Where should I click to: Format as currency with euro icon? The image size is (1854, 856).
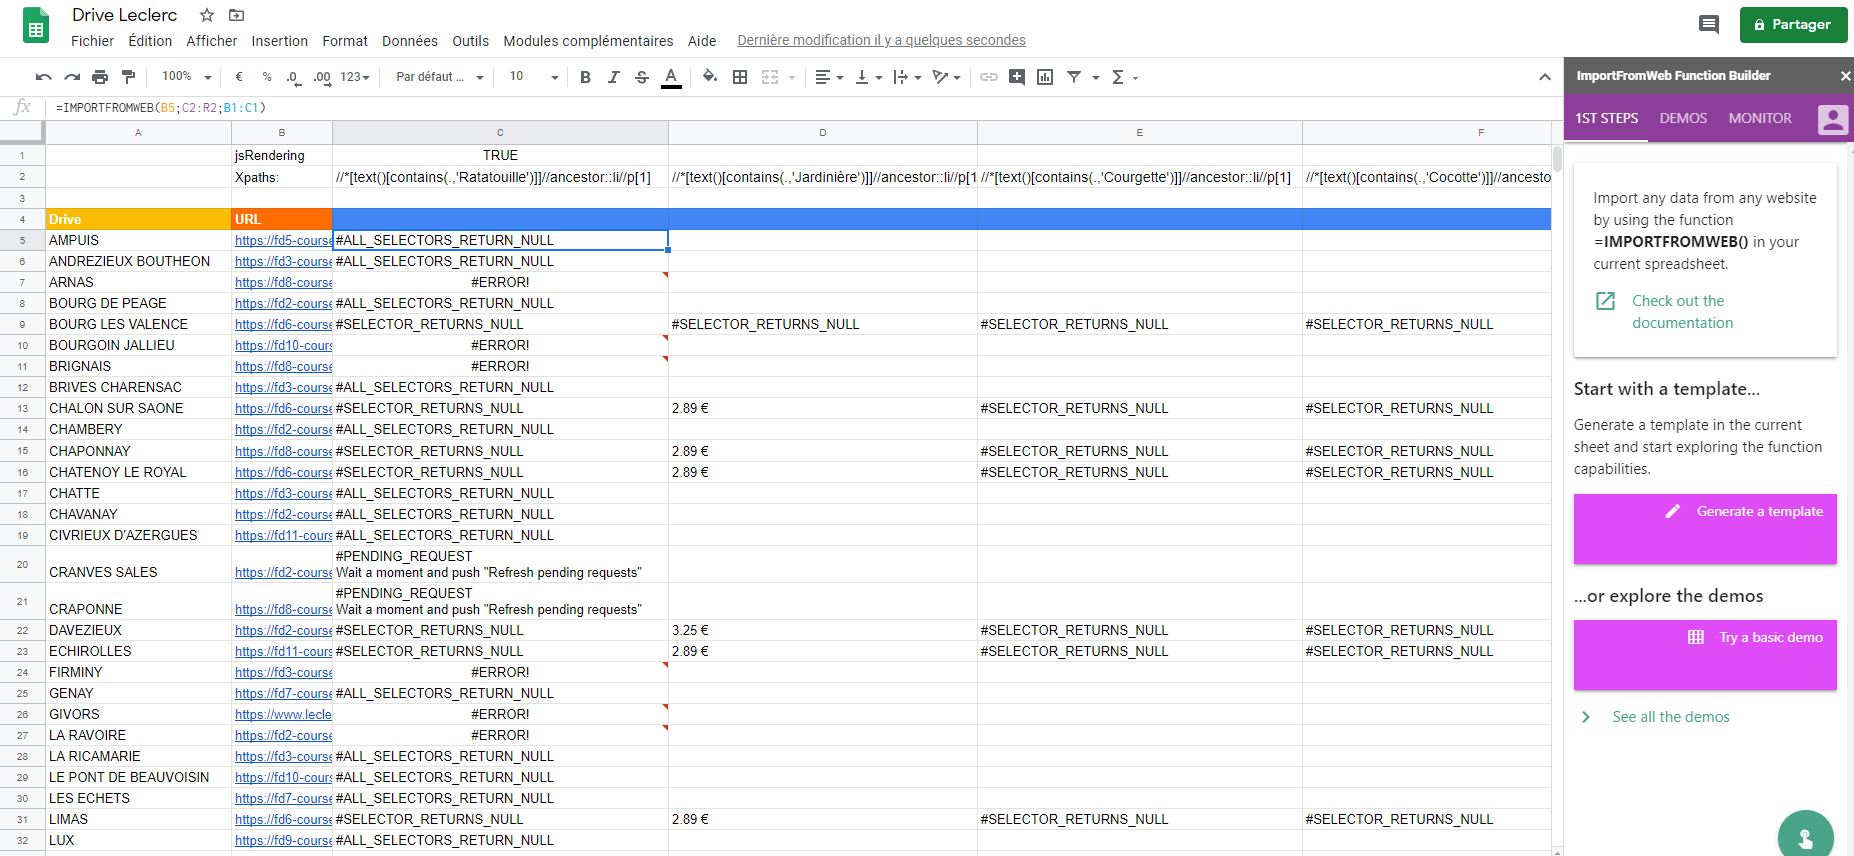point(239,77)
